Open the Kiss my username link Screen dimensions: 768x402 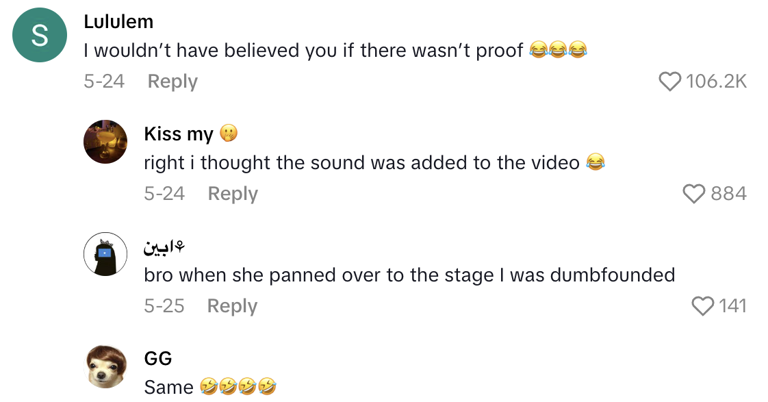[x=179, y=134]
